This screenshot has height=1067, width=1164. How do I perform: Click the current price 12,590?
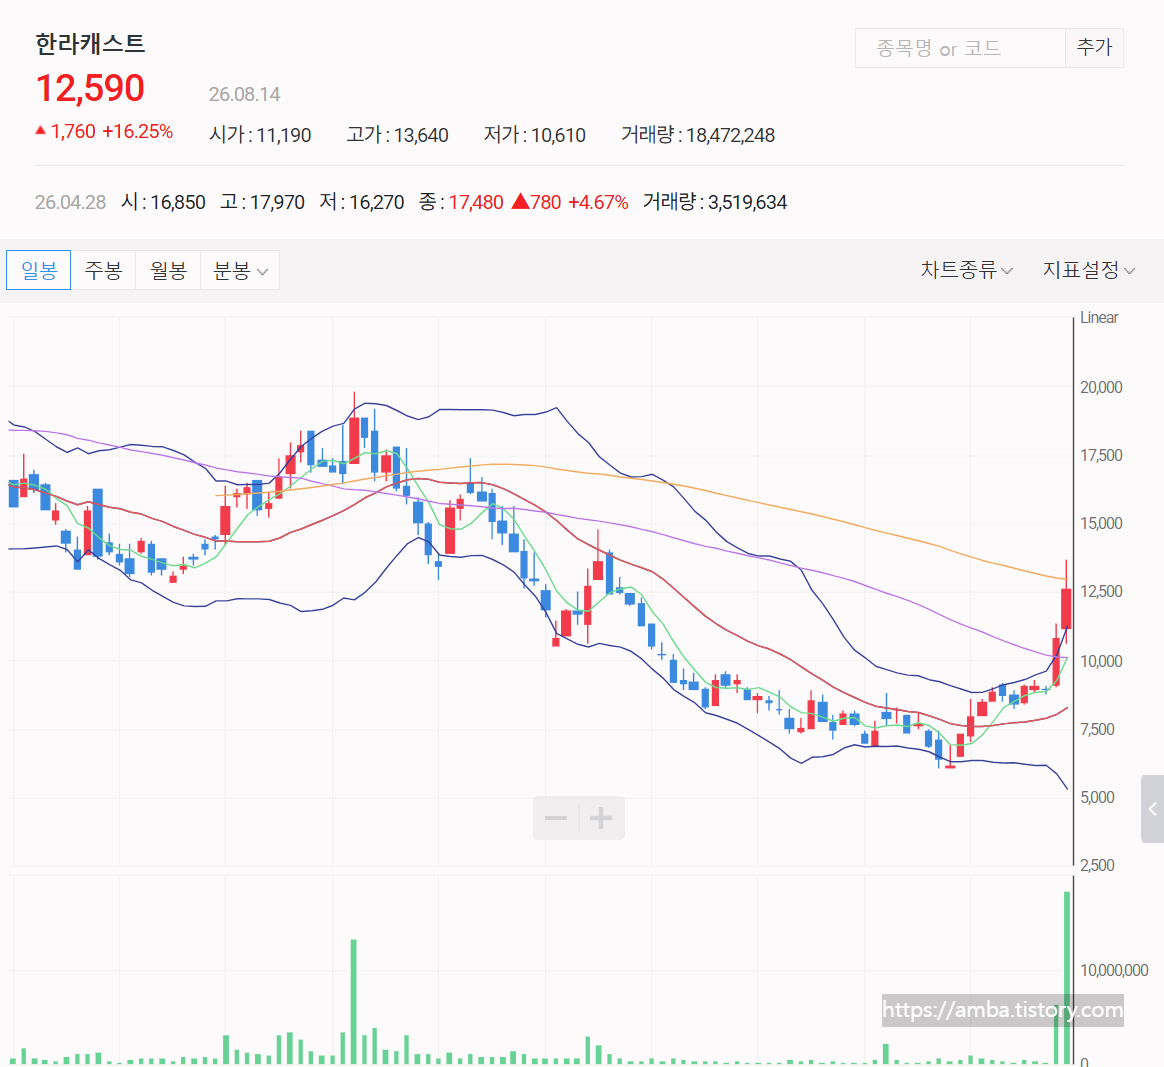(90, 88)
